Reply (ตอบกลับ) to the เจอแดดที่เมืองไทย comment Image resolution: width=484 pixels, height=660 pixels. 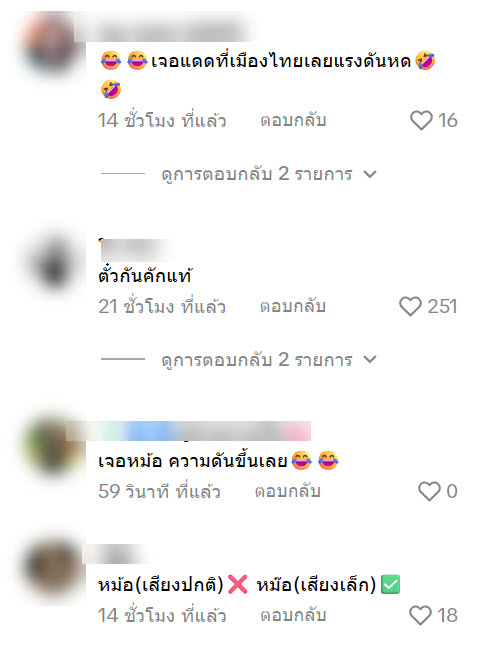coord(293,120)
